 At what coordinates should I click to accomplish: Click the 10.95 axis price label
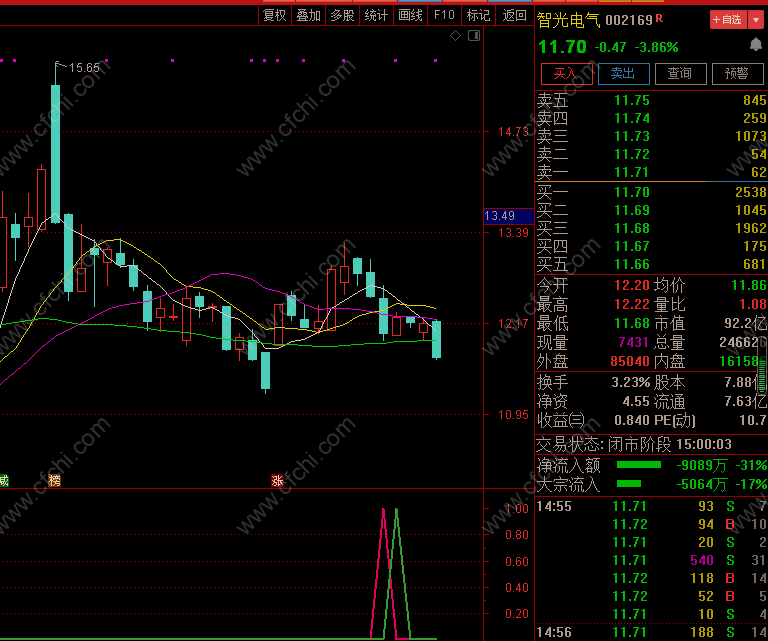point(513,415)
